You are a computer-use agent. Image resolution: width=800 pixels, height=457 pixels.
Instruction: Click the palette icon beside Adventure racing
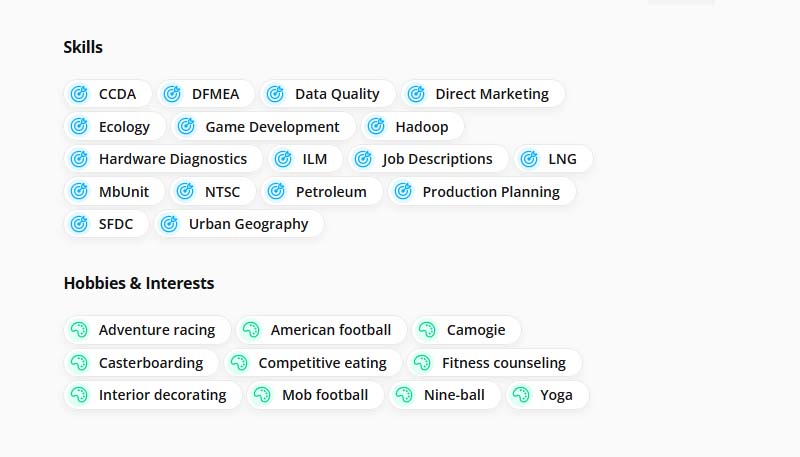coord(79,330)
